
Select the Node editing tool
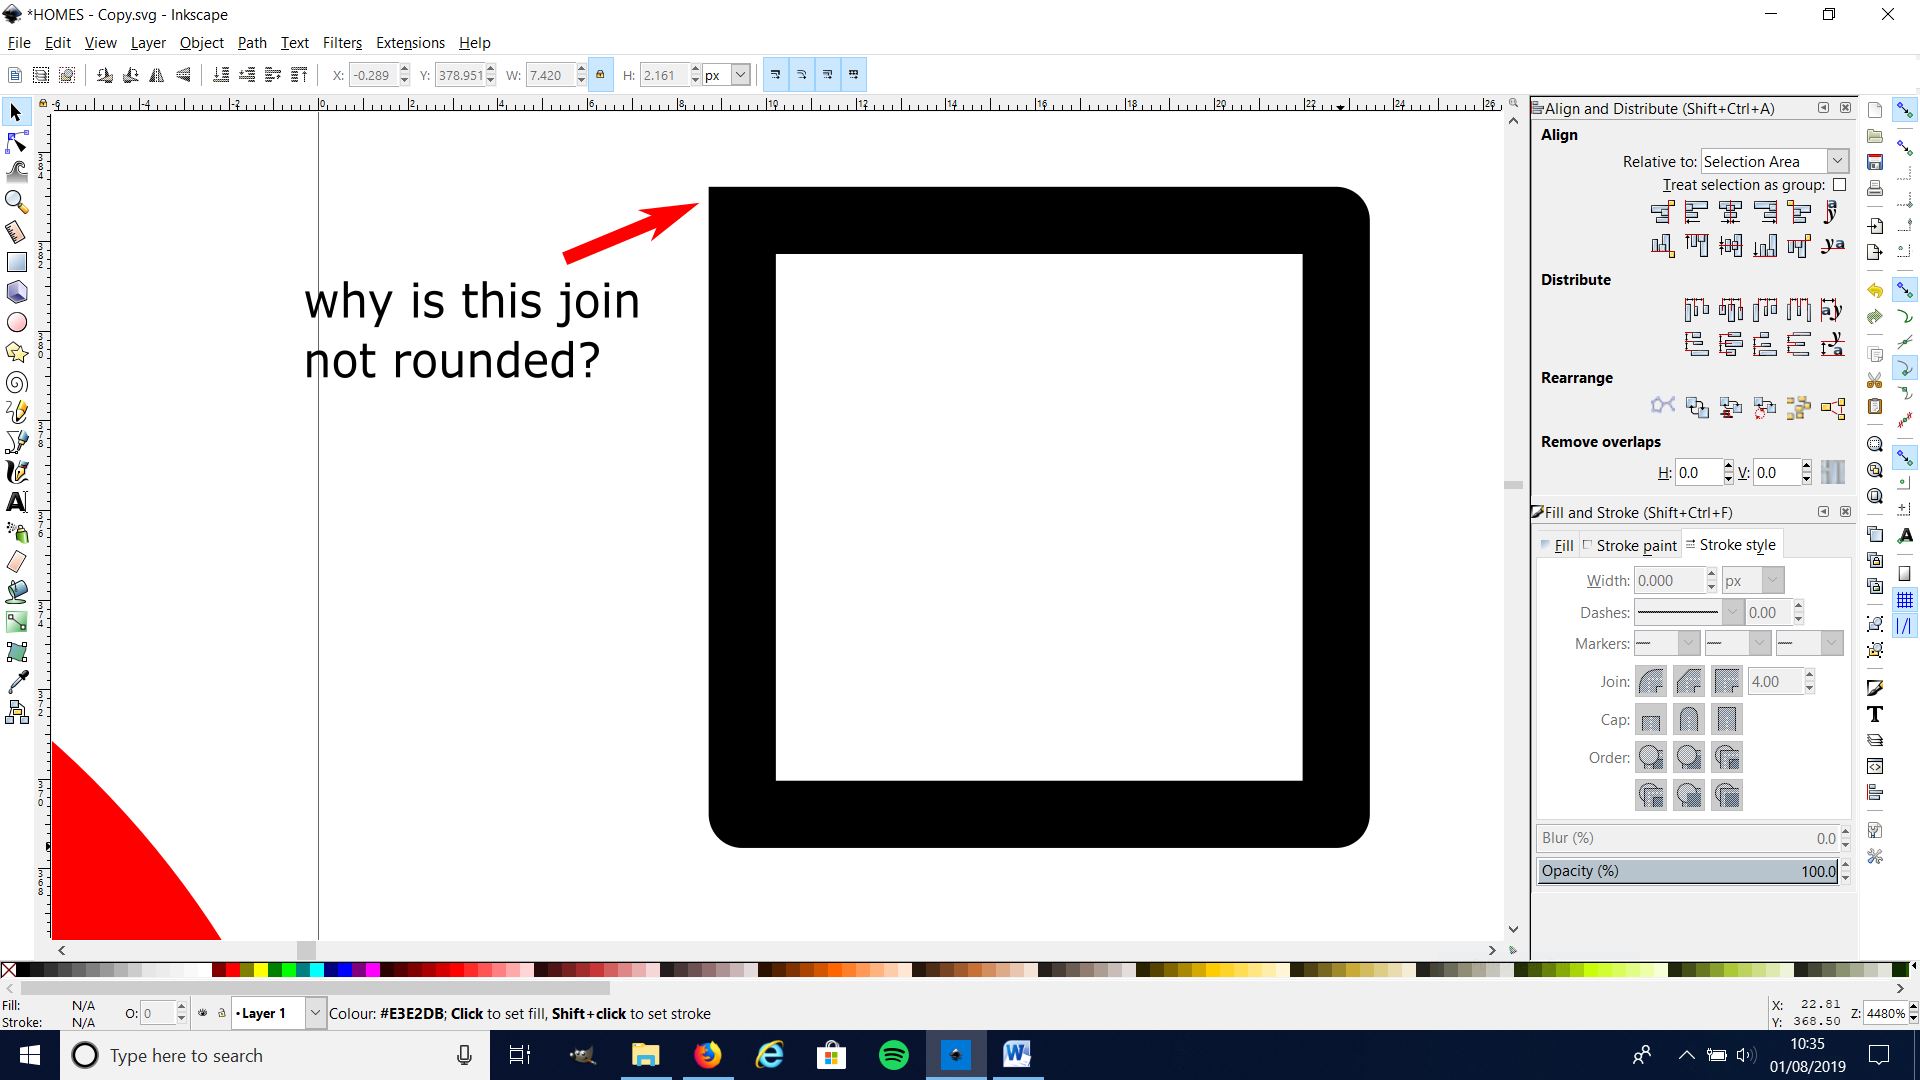pyautogui.click(x=17, y=142)
